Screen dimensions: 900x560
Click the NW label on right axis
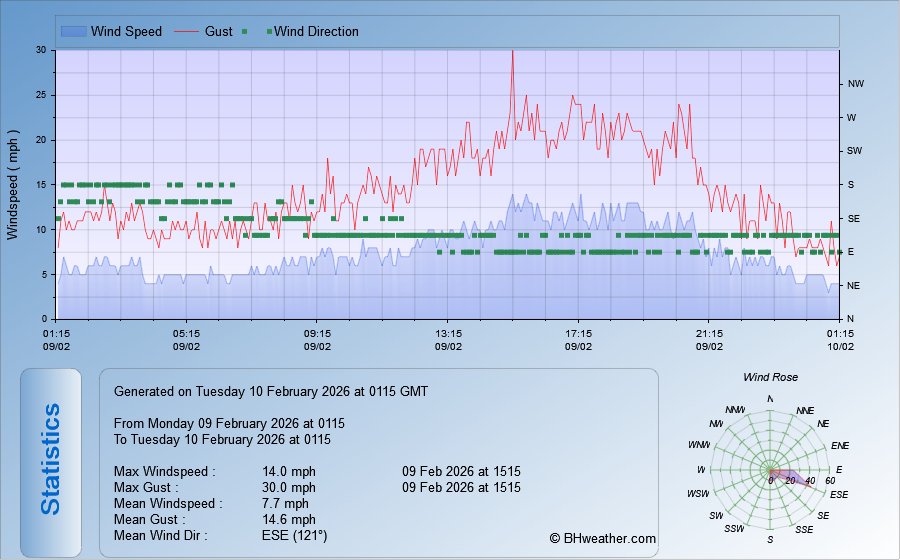point(856,84)
